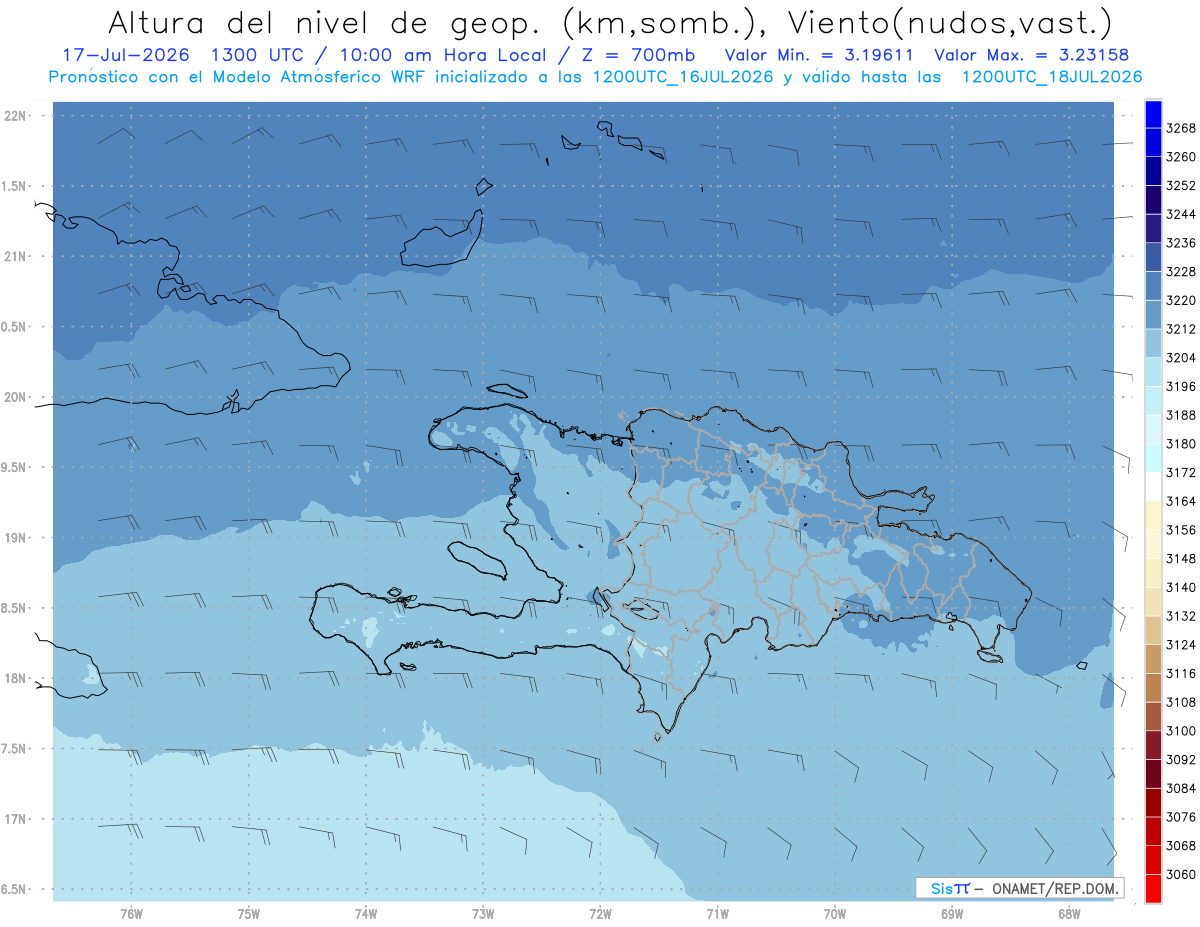Click the "19N" latitude label
The image size is (1200, 927).
tap(16, 538)
